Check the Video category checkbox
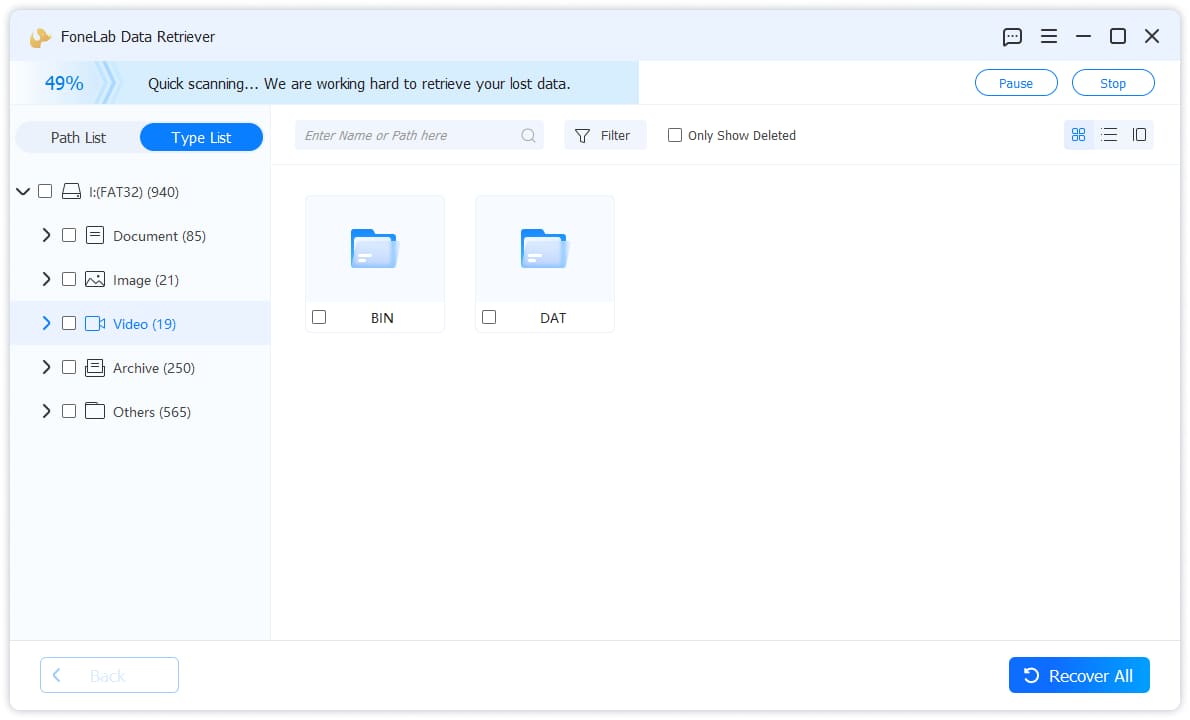1190x720 pixels. 69,323
